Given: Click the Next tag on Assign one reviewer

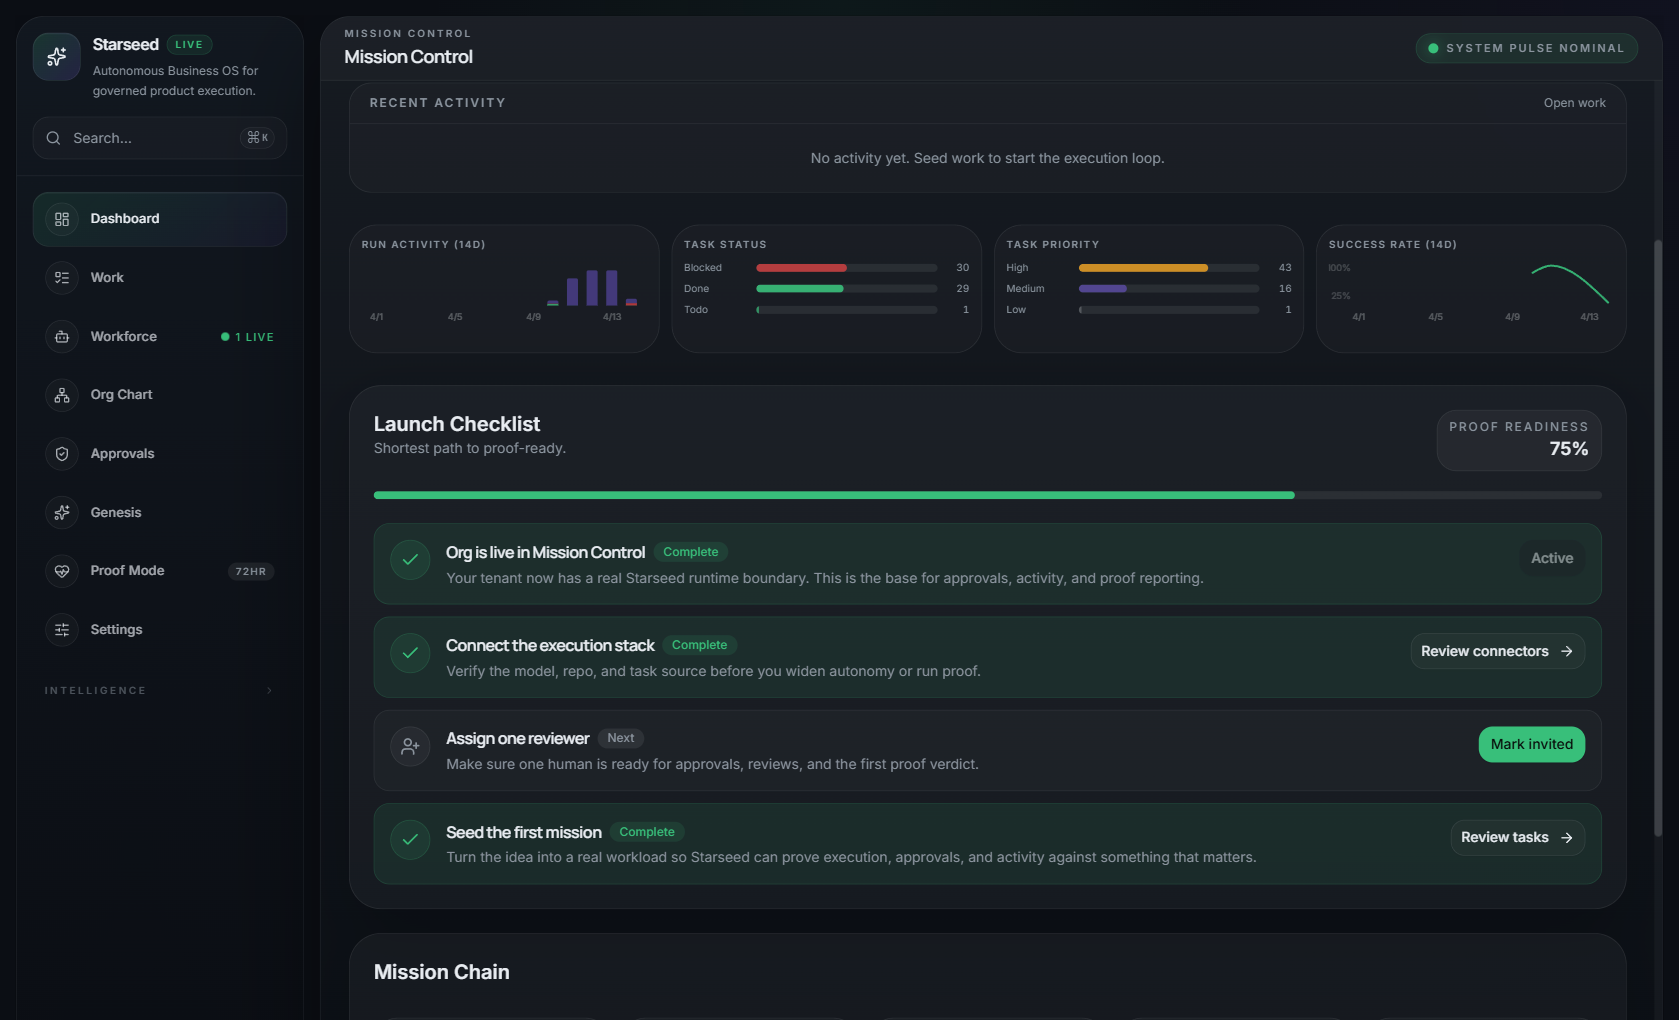Looking at the screenshot, I should point(621,738).
